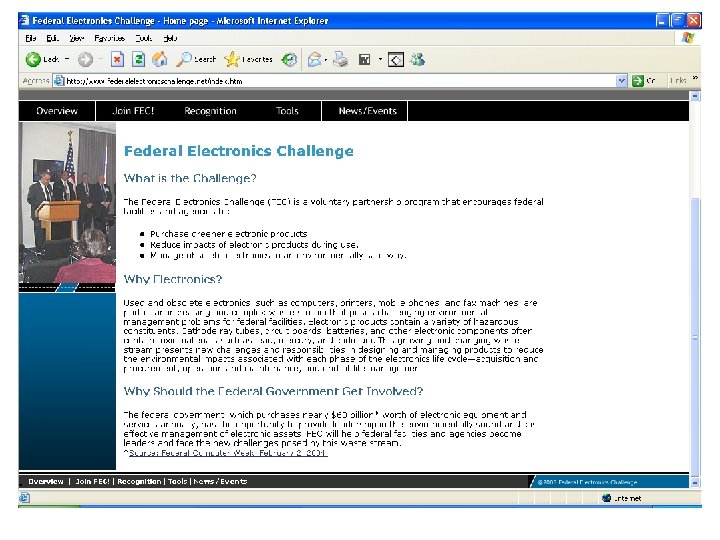This screenshot has width=720, height=540.
Task: Click the footer Tools link
Action: (177, 481)
